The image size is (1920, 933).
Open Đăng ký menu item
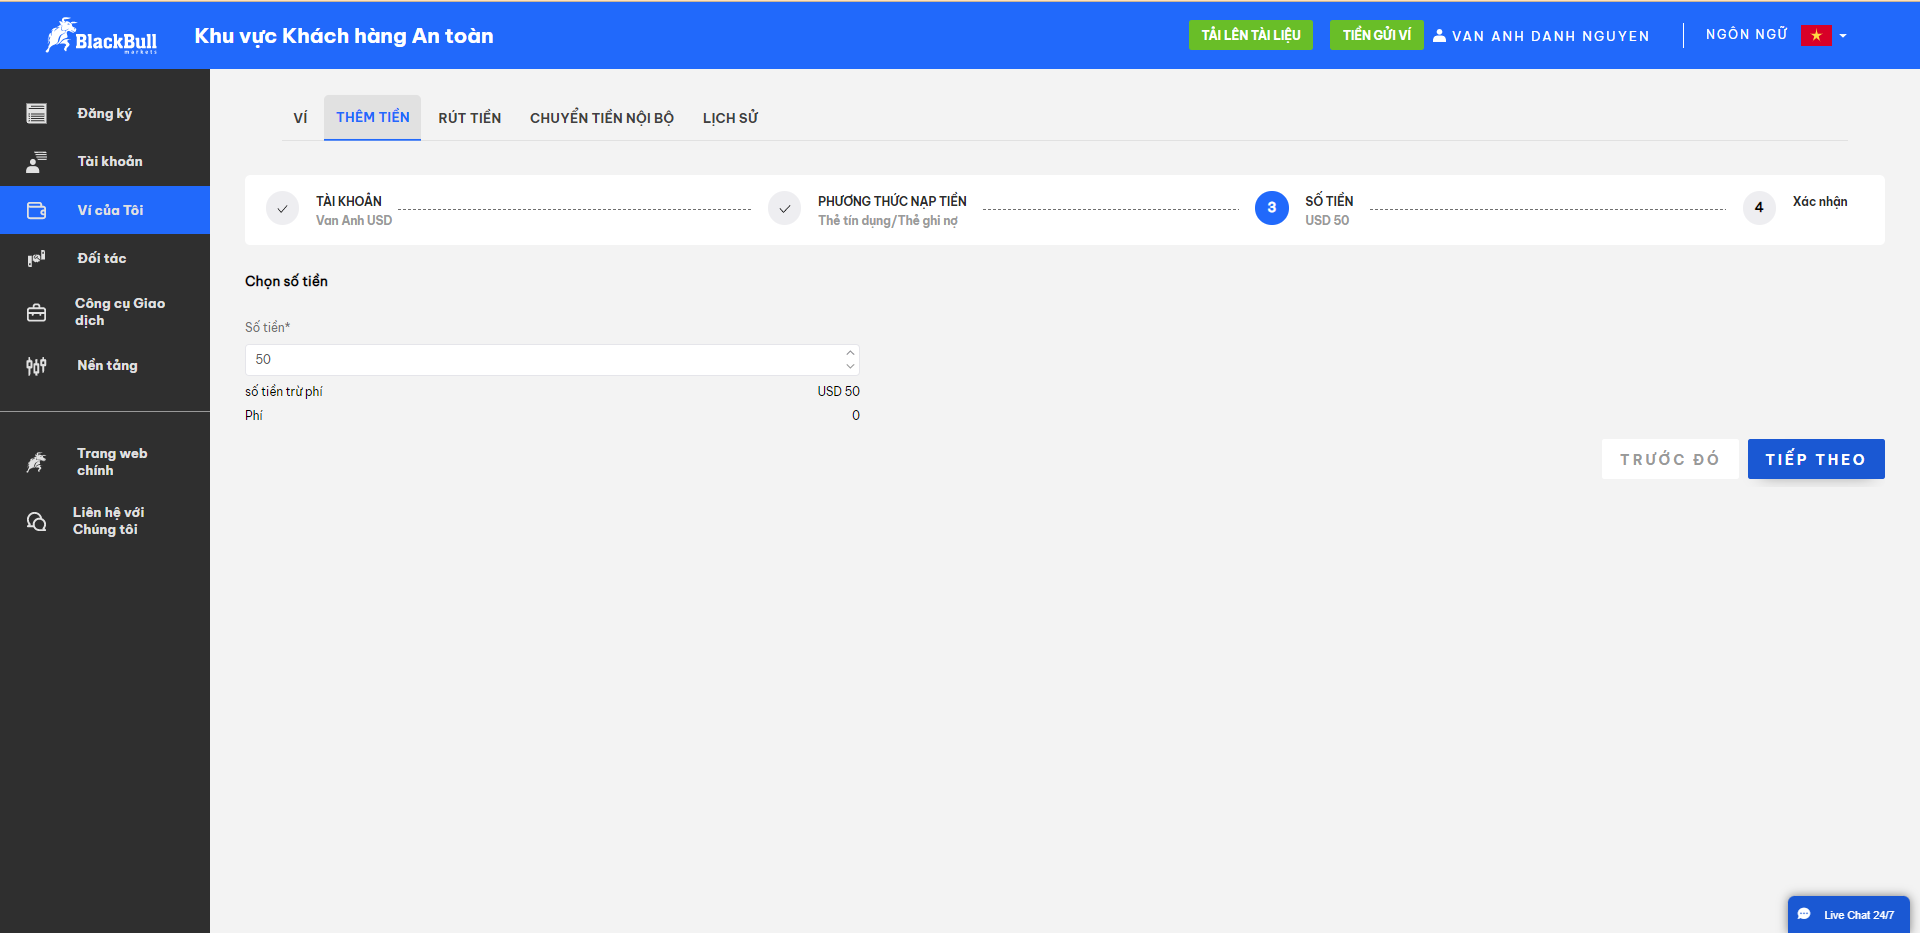(x=105, y=113)
